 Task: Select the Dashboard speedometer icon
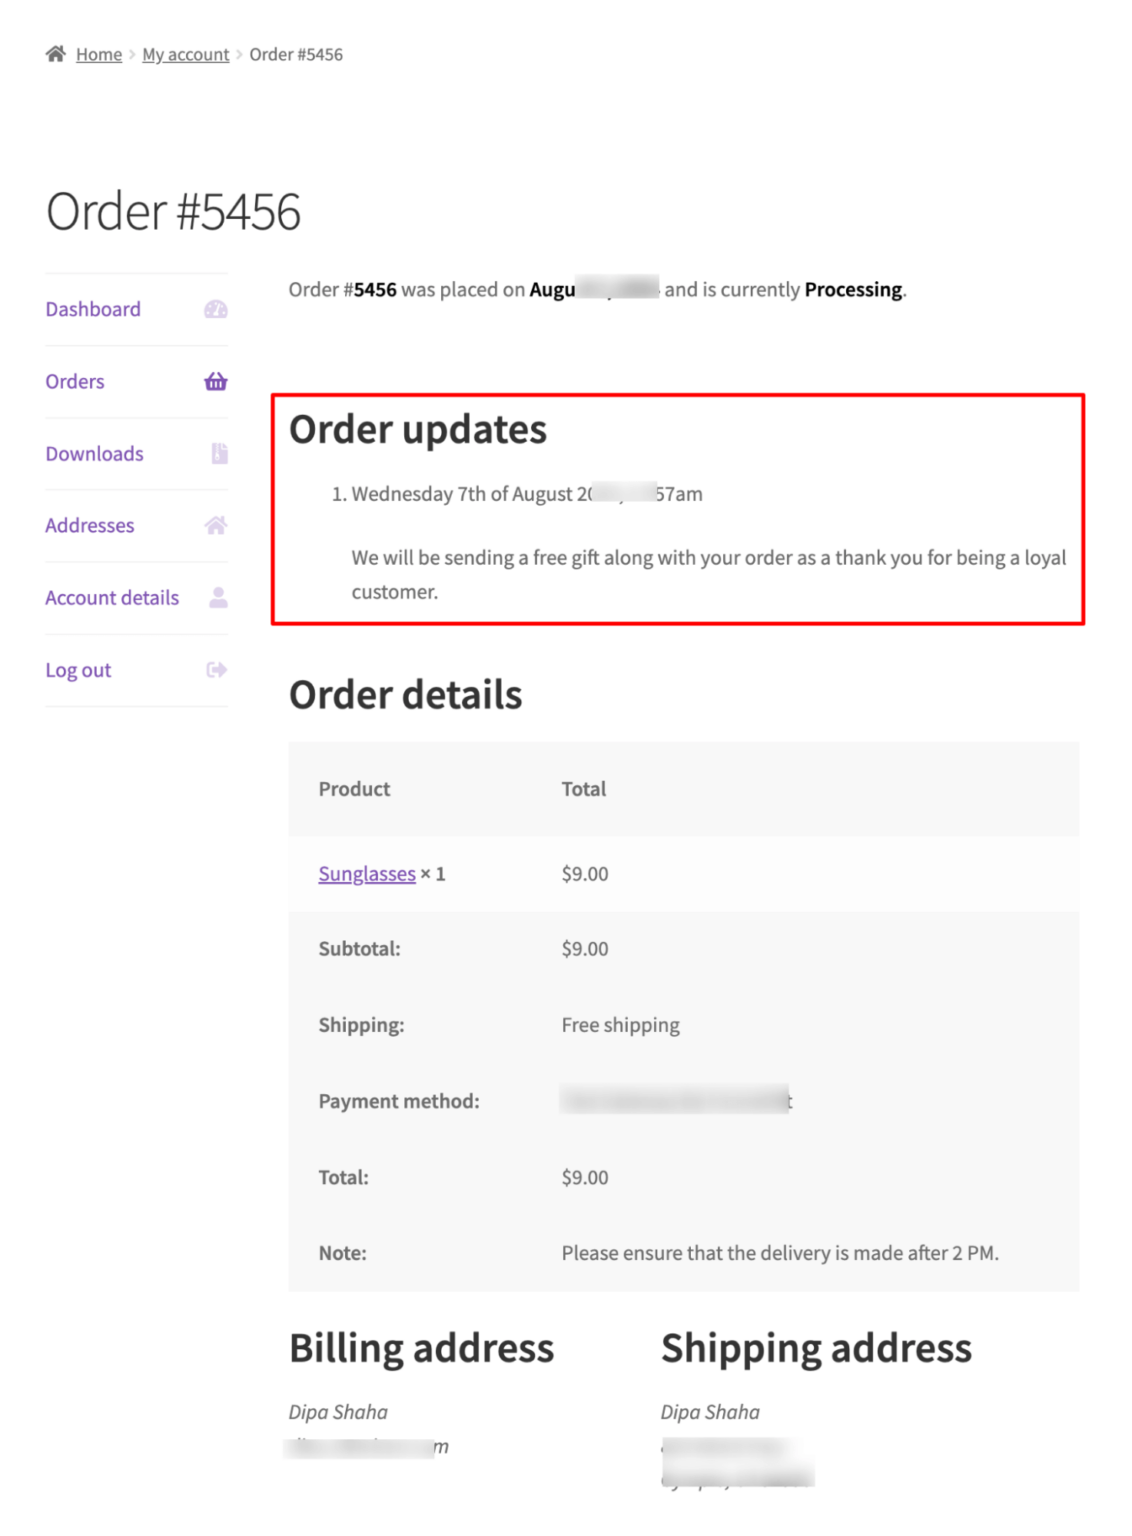click(214, 309)
